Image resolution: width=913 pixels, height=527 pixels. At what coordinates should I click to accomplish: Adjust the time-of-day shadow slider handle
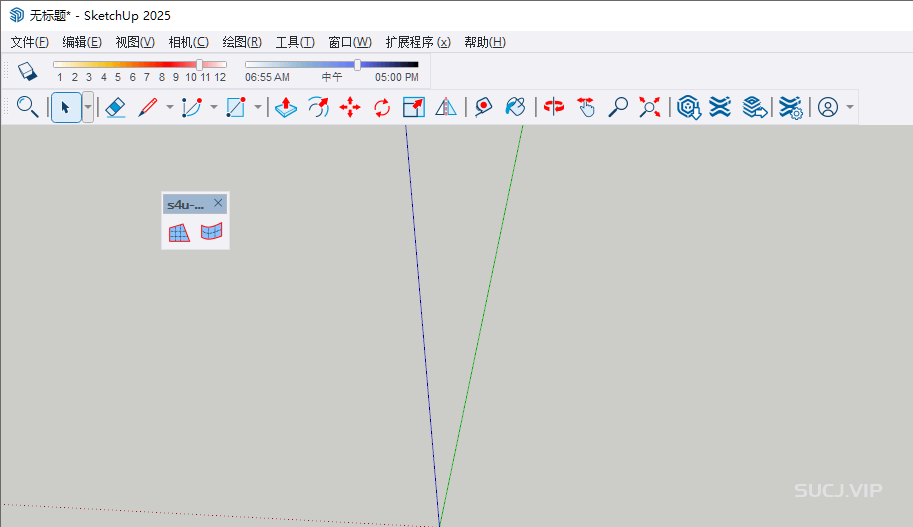pos(358,65)
